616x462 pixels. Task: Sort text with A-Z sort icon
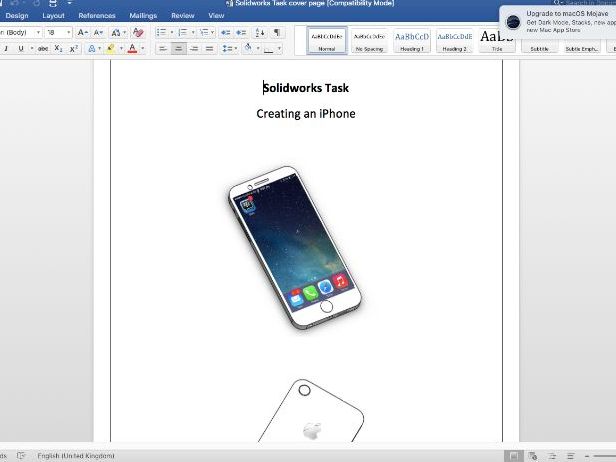tap(260, 32)
